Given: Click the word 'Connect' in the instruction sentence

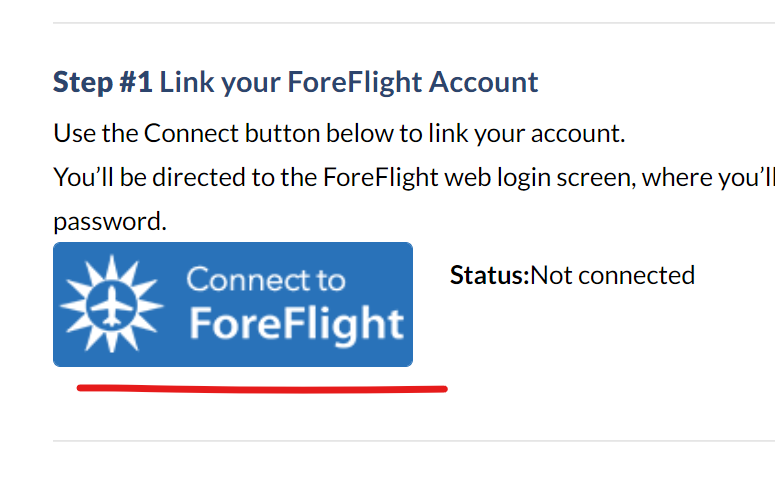Looking at the screenshot, I should (x=191, y=133).
